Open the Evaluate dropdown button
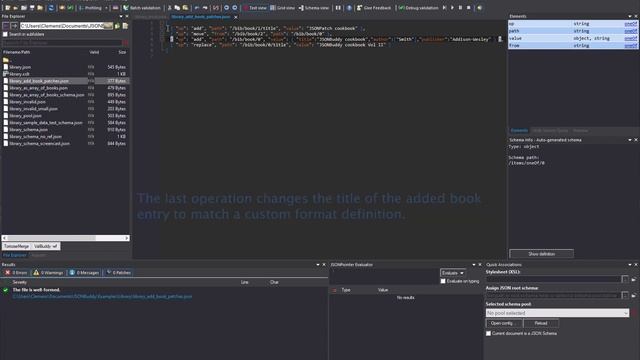640x360 pixels. pyautogui.click(x=453, y=273)
